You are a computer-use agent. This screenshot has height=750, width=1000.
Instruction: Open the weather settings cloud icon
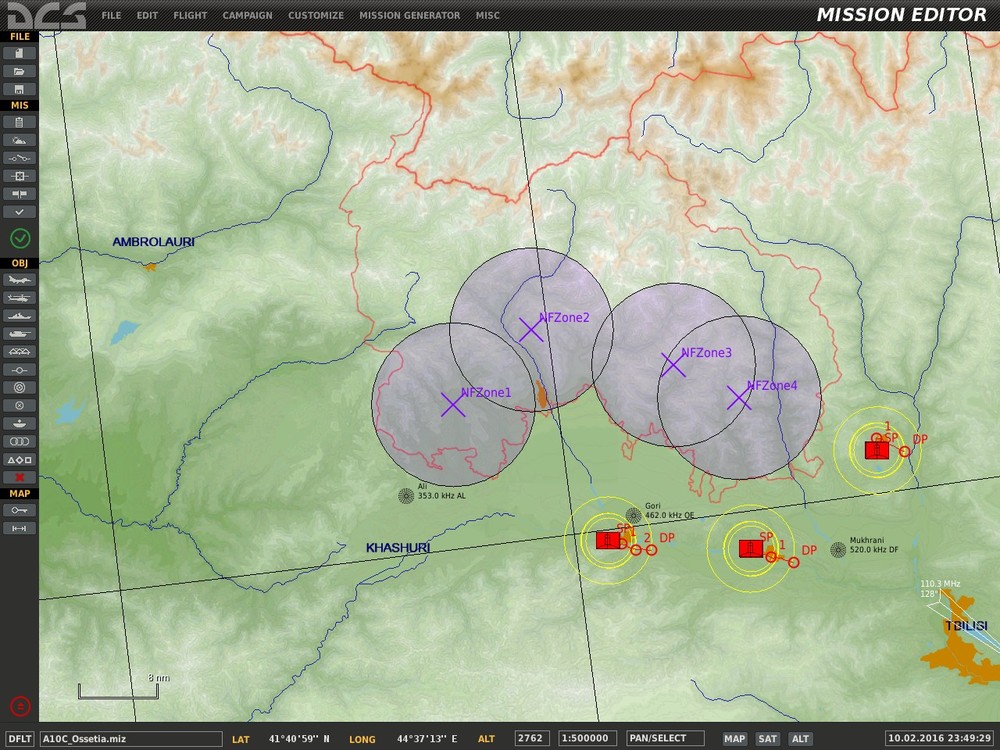(x=19, y=140)
